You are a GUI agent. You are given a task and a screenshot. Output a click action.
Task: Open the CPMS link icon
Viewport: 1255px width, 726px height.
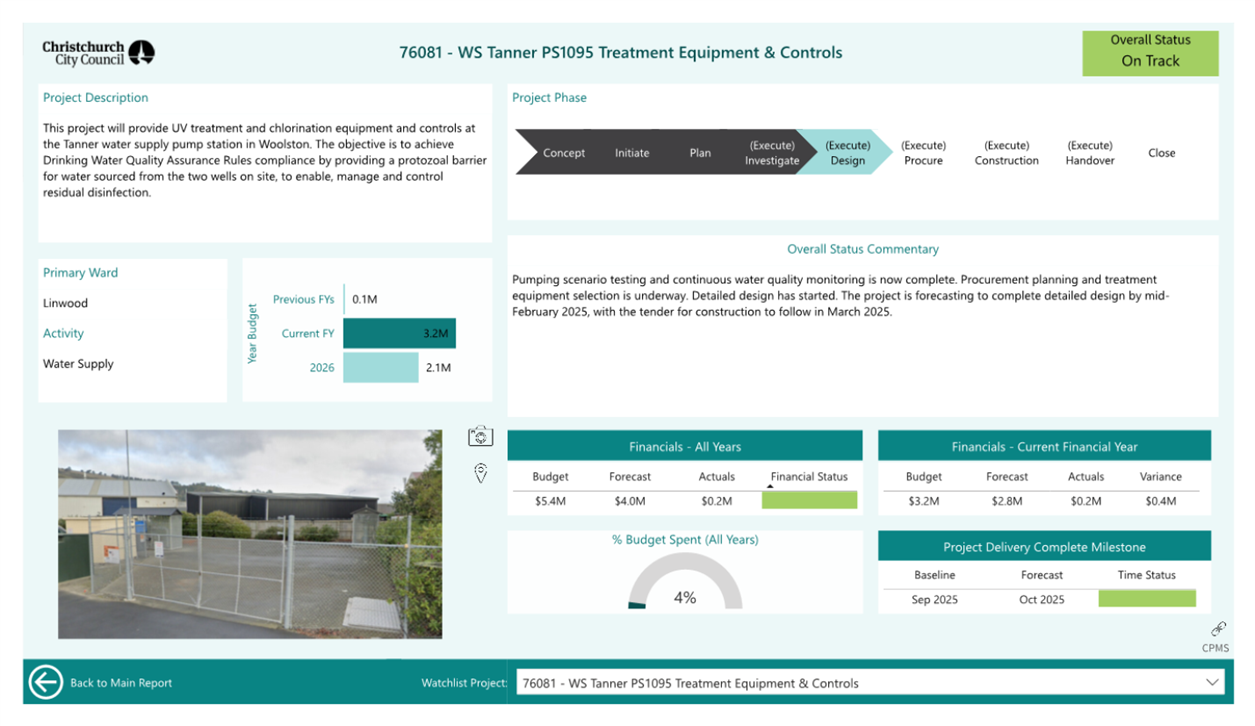click(x=1218, y=629)
